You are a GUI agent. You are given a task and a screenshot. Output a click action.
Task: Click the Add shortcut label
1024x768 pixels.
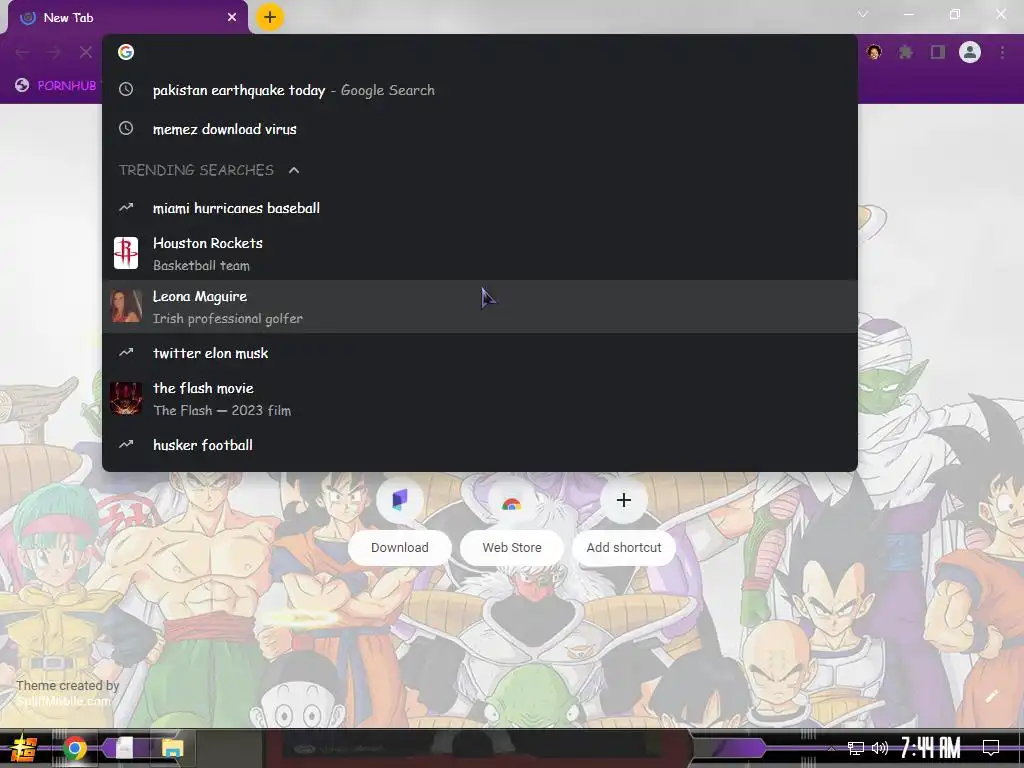pos(624,547)
